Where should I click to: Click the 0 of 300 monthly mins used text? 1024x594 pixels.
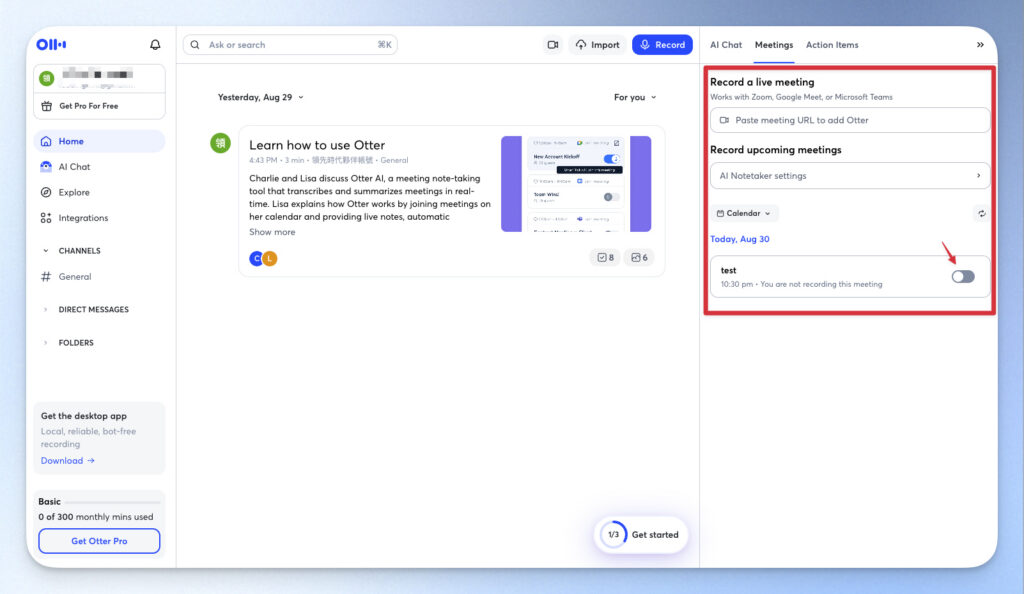point(95,517)
